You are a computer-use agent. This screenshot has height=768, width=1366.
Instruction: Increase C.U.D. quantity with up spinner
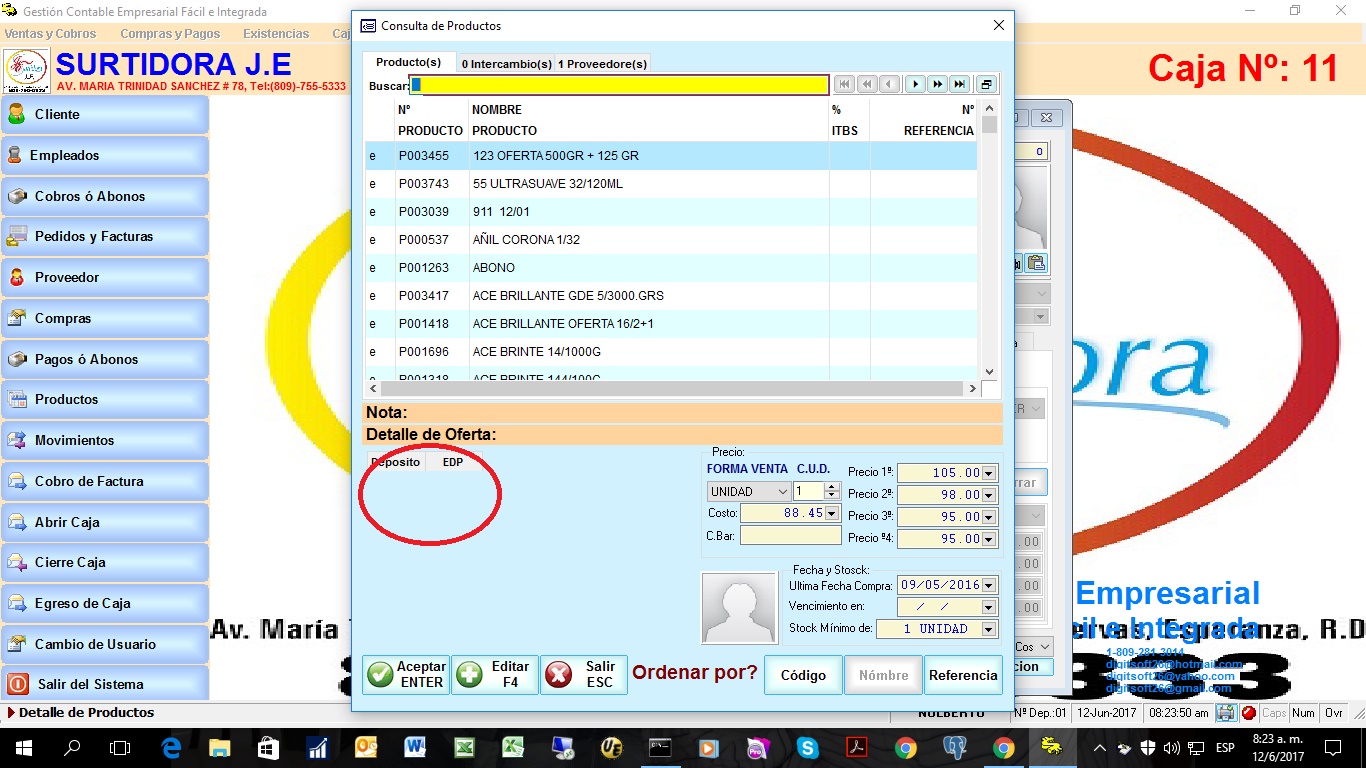[831, 487]
